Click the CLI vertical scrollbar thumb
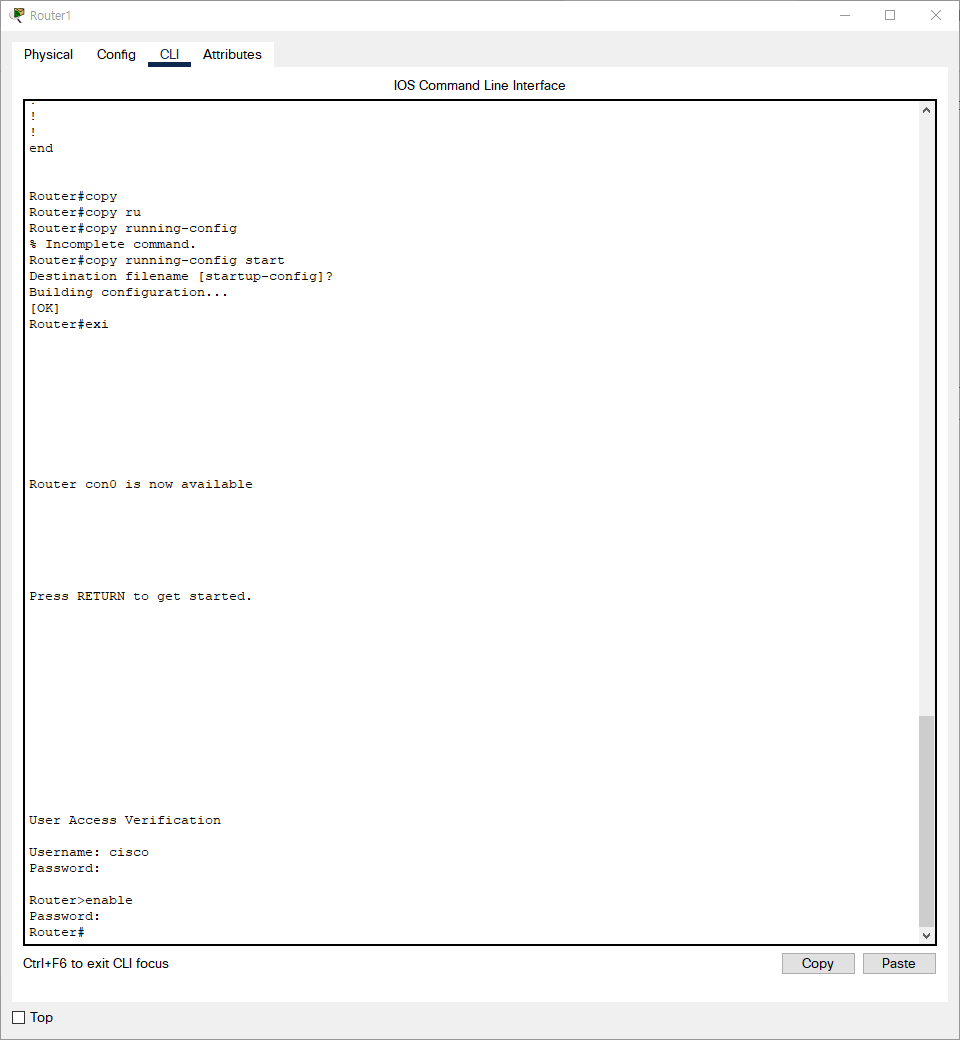 tap(926, 820)
